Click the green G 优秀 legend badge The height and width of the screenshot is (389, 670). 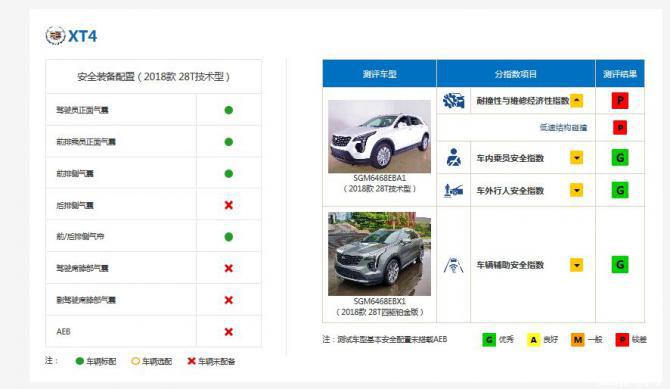pyautogui.click(x=489, y=340)
